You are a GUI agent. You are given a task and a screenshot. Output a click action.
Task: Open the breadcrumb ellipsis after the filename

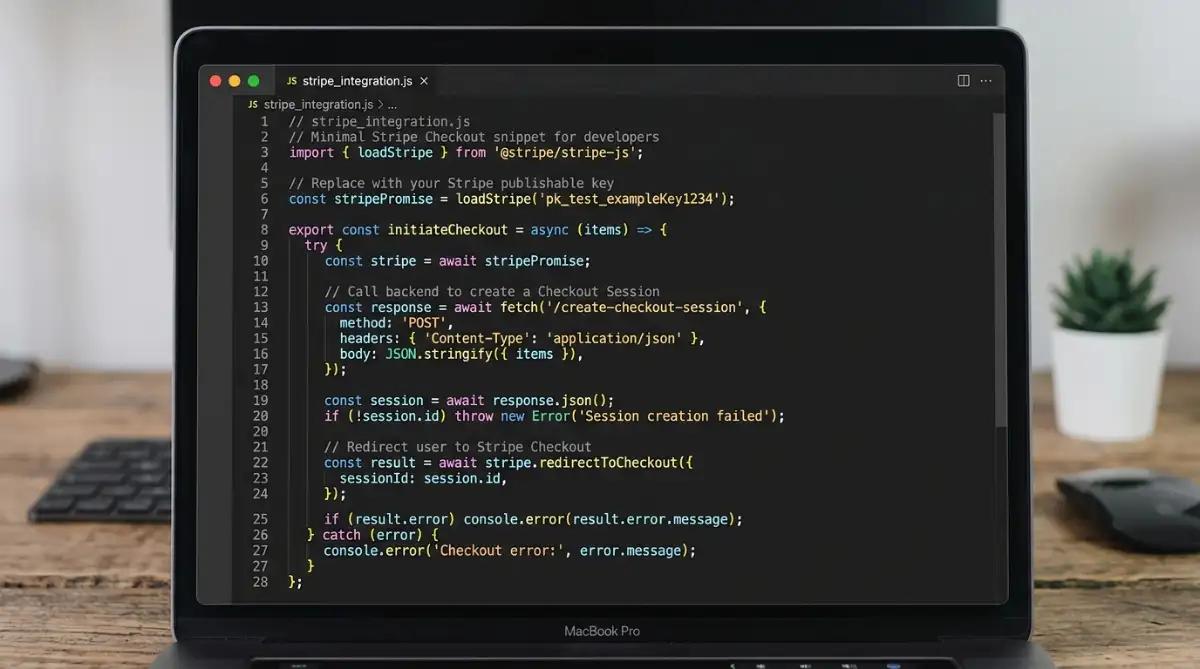tap(392, 104)
